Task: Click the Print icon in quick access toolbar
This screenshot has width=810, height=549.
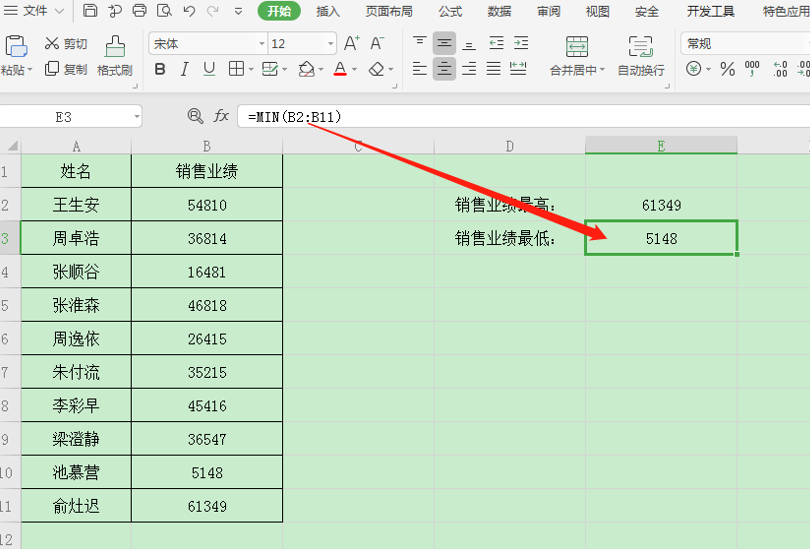Action: [139, 10]
